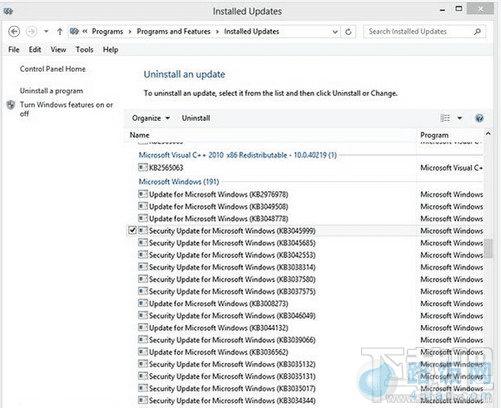The width and height of the screenshot is (501, 408).
Task: Open the Edit menu
Action: point(35,50)
